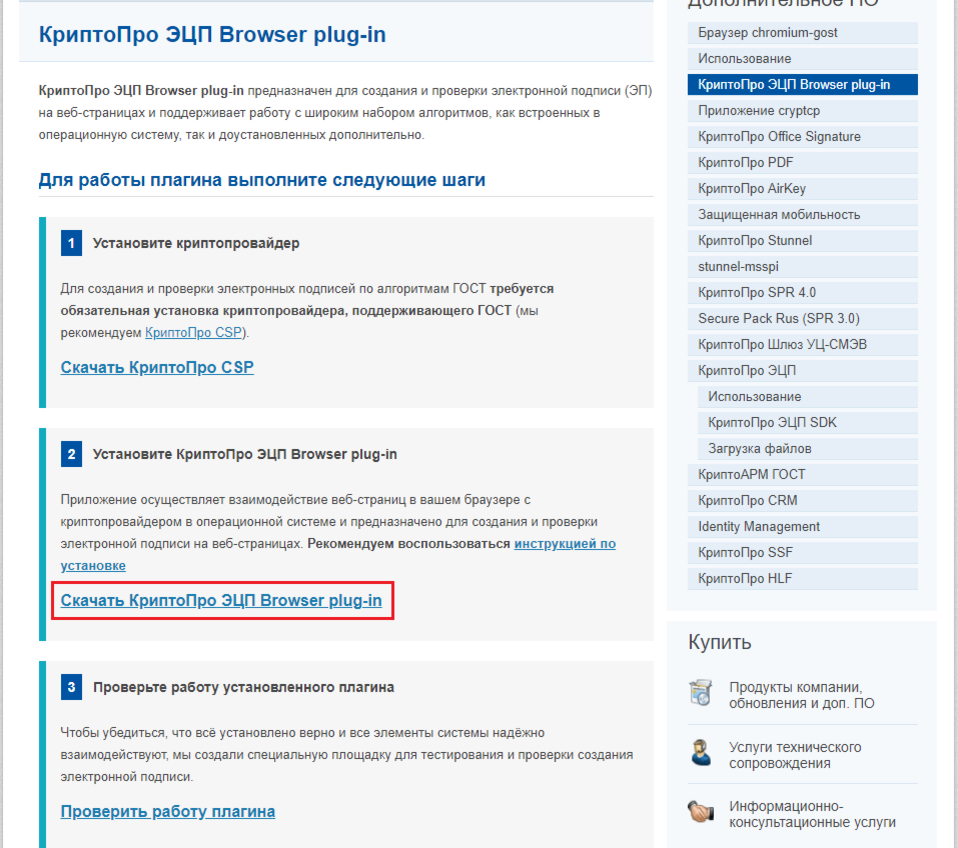958x848 pixels.
Task: Open КриптоПро PDF sidebar item
Action: (x=802, y=163)
